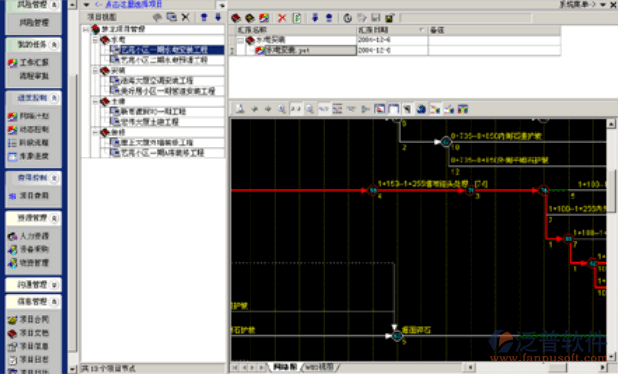Collapse the 土建 folder in project tree

(x=95, y=101)
